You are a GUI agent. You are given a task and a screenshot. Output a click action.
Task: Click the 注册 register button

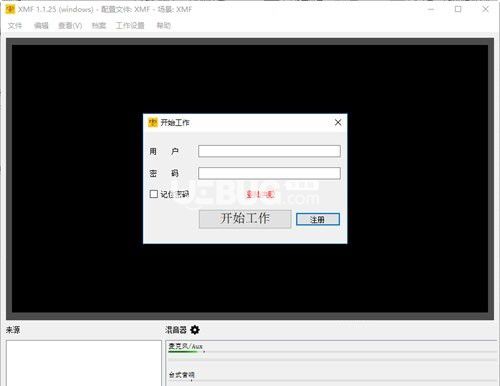coord(318,219)
